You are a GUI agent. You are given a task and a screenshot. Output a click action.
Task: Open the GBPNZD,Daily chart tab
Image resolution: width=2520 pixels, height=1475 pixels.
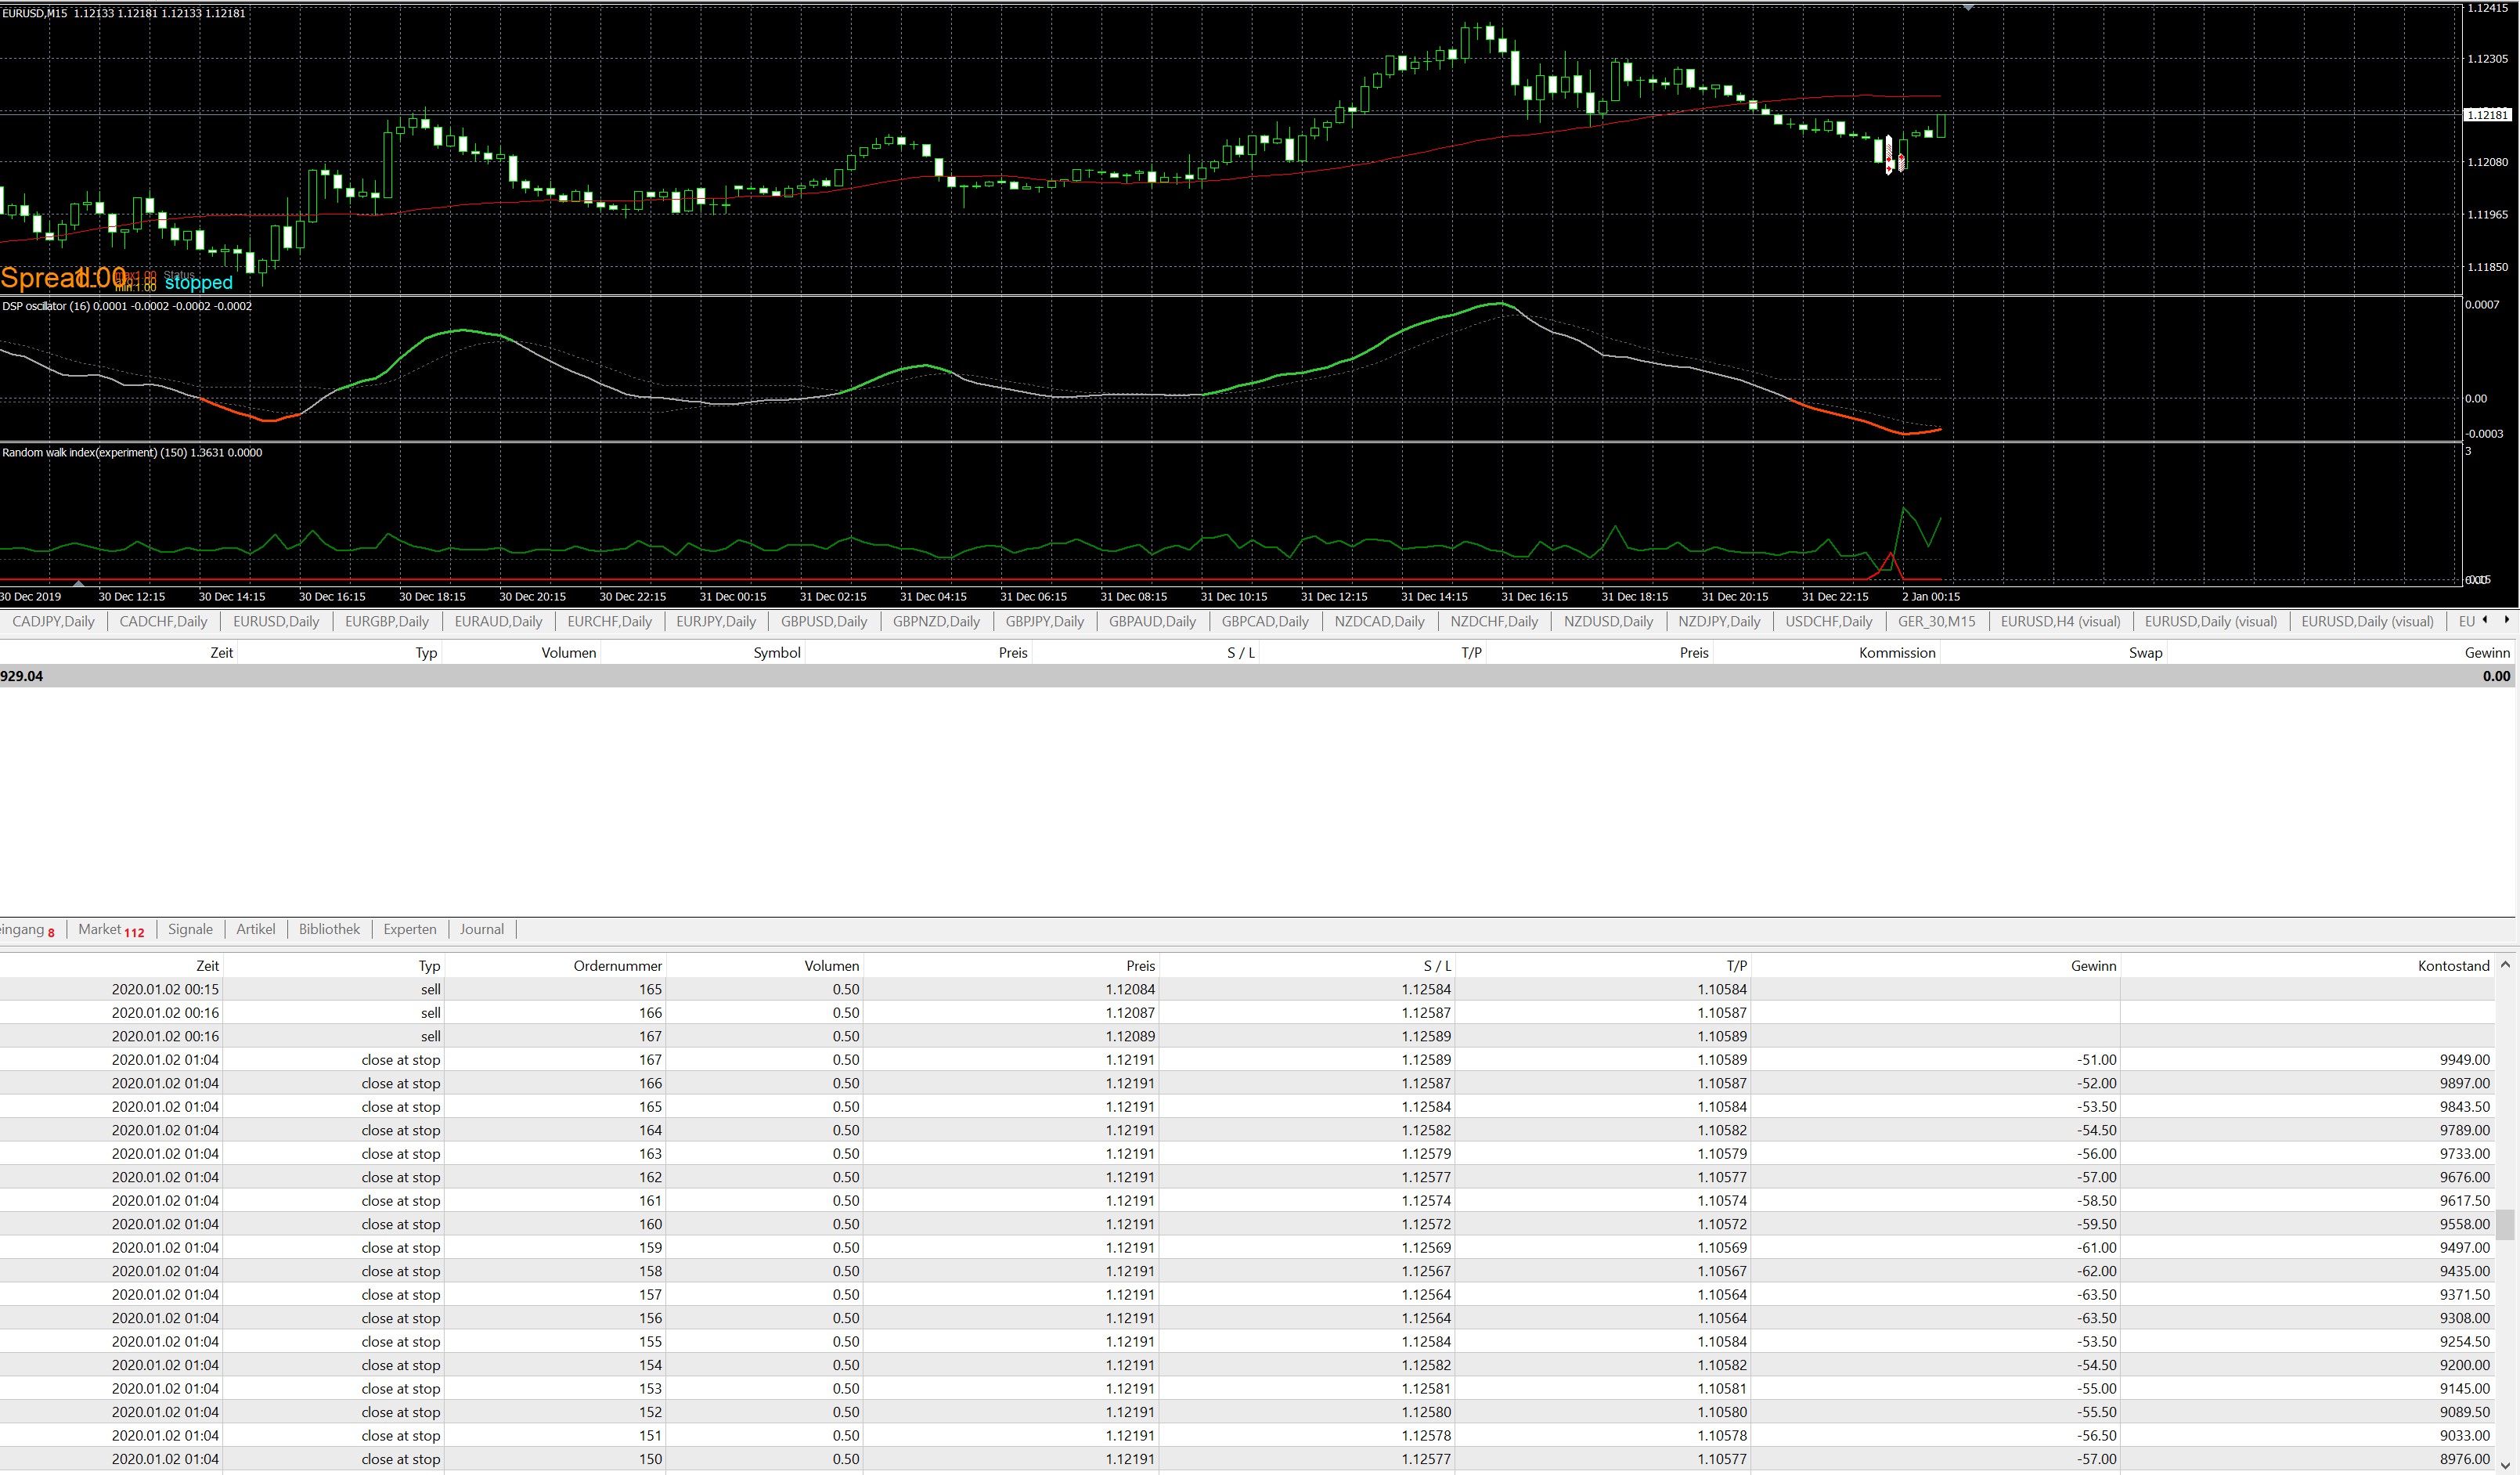[x=936, y=621]
